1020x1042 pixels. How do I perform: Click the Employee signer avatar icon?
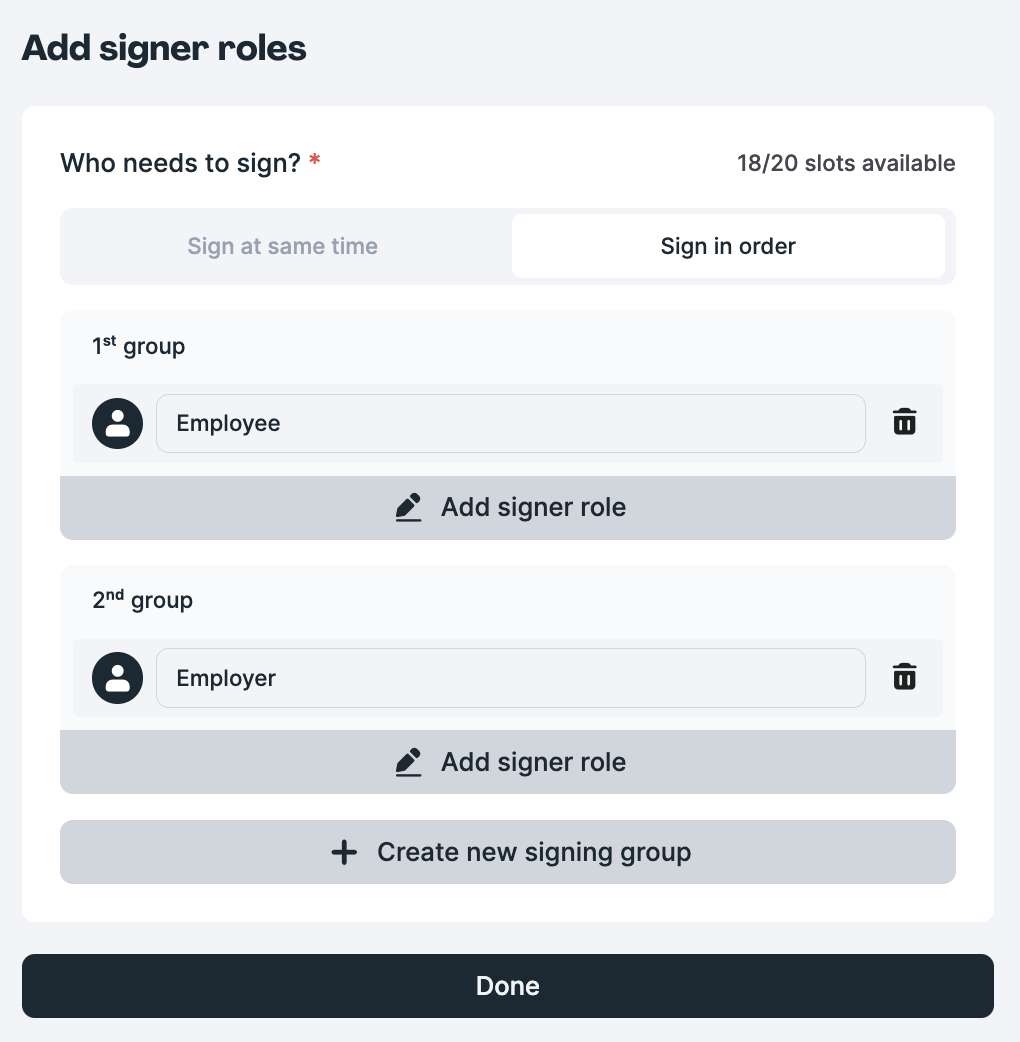tap(117, 423)
